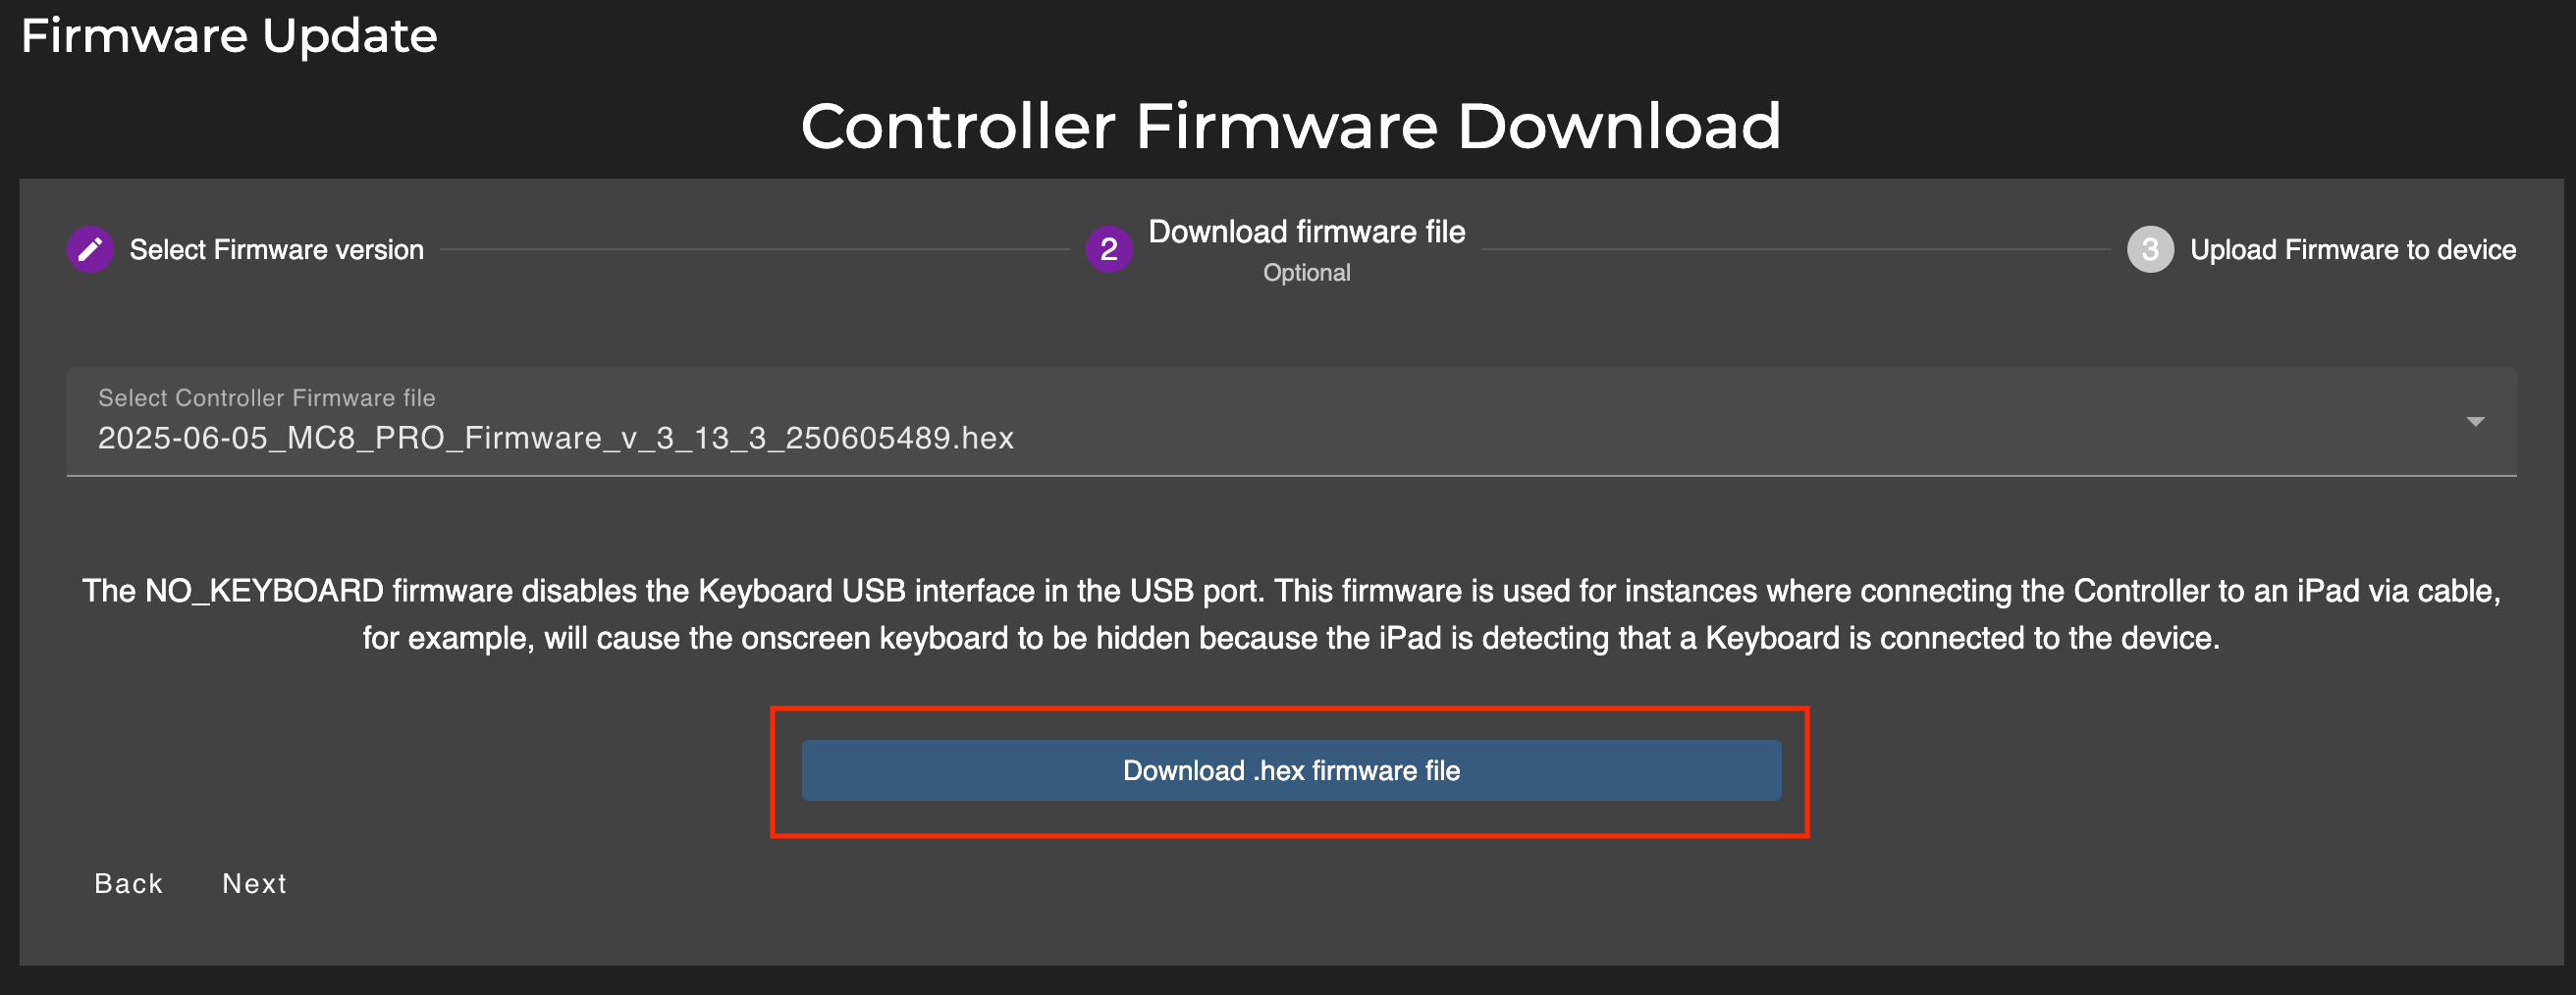Click the purple step 2 number circle
The image size is (2576, 995).
[1108, 249]
